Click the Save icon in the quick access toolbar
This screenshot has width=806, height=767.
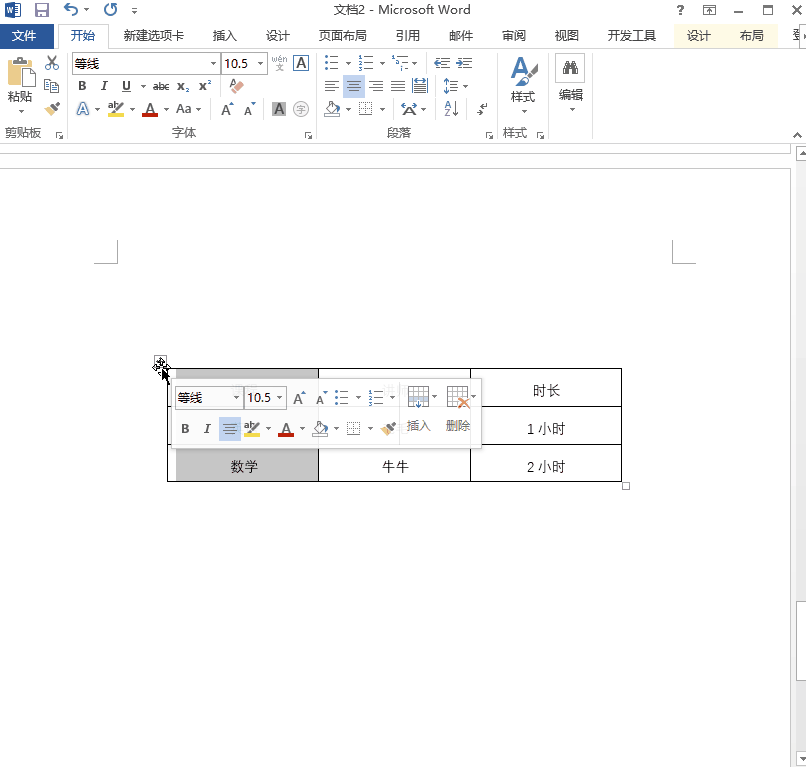click(x=42, y=10)
